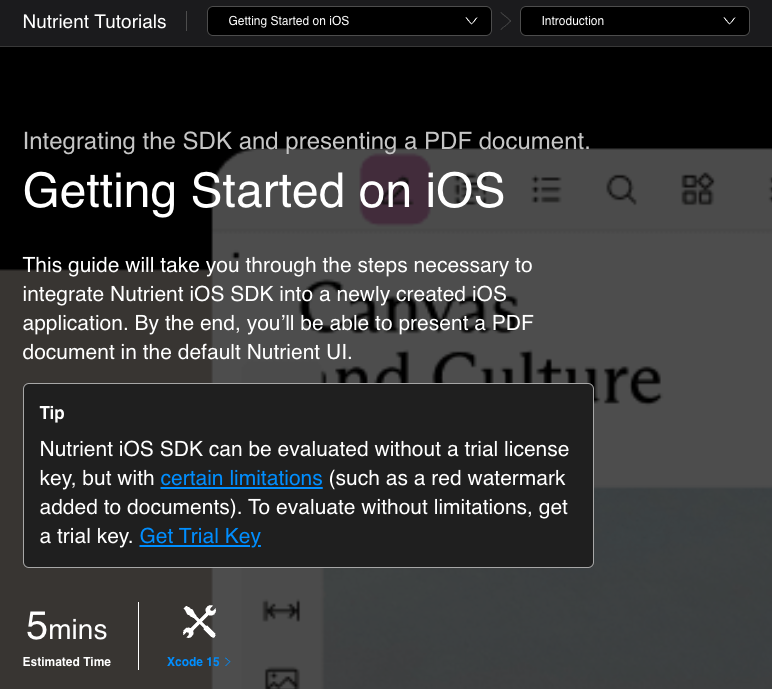772x689 pixels.
Task: Click the outline list icon in the background toolbar
Action: (x=546, y=188)
